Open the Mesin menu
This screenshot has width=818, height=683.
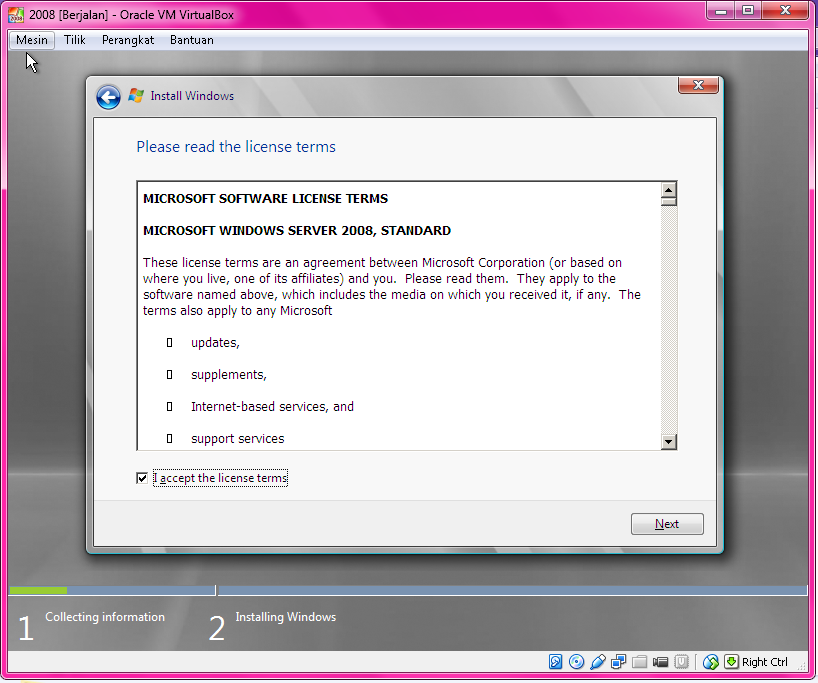click(x=32, y=40)
